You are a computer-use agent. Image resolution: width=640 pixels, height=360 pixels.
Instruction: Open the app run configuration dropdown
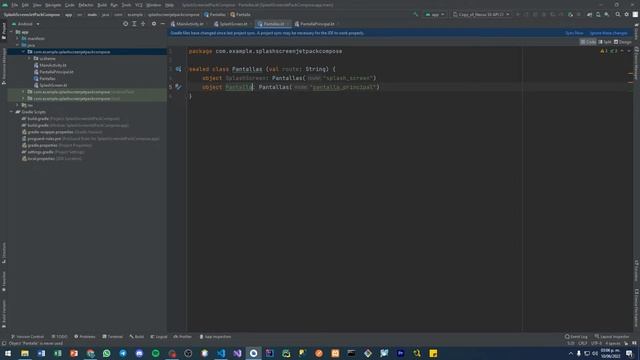[x=435, y=14]
